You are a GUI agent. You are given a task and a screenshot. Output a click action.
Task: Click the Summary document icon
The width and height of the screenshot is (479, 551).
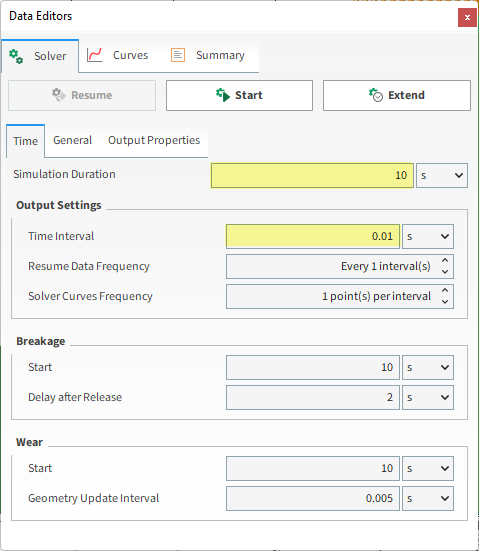[178, 55]
